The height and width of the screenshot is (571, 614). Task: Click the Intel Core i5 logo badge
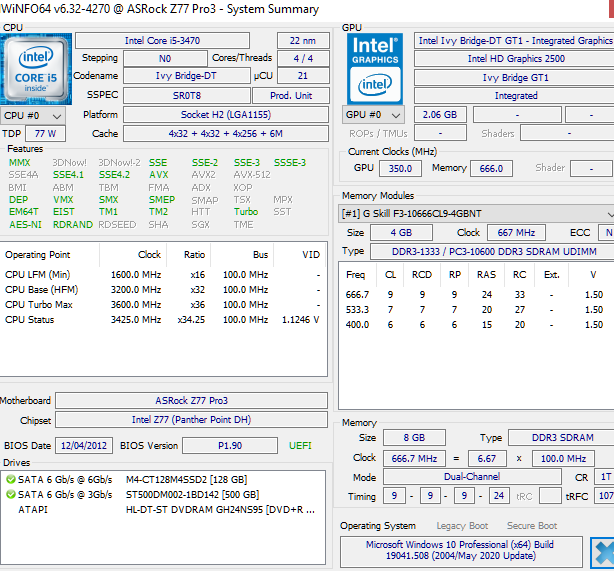pos(36,69)
